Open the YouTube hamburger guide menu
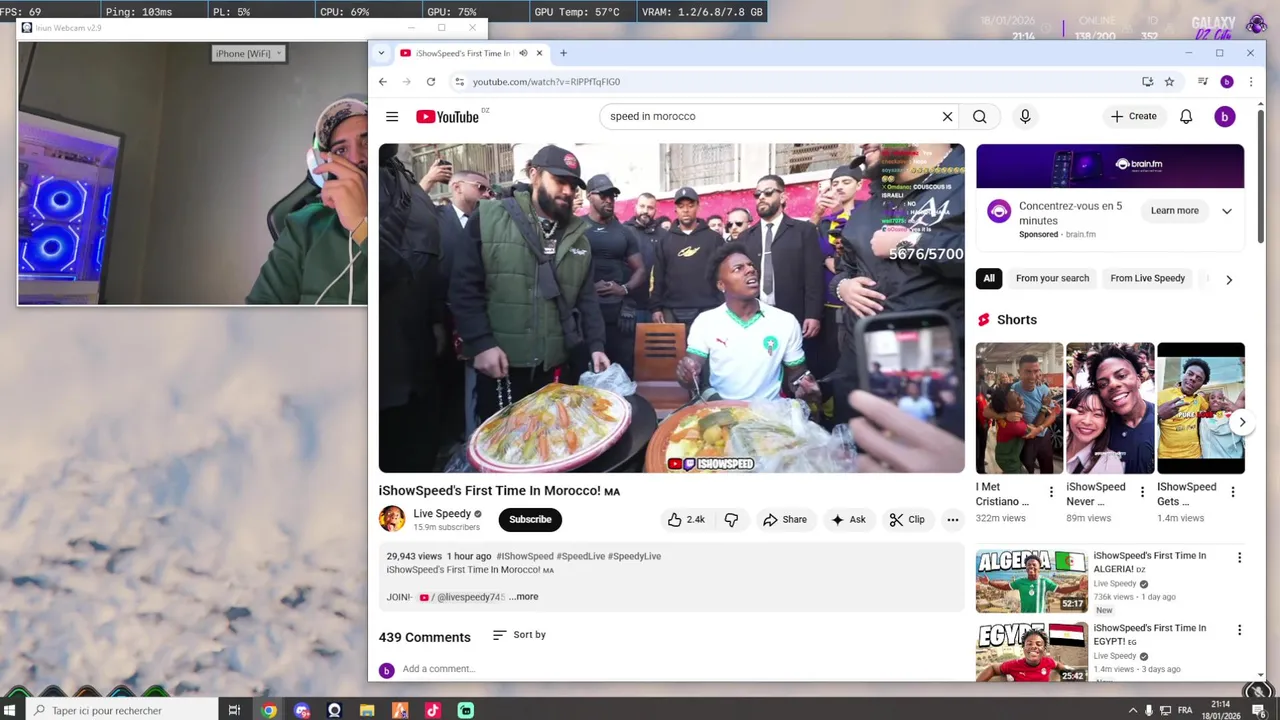This screenshot has width=1280, height=720. [392, 117]
